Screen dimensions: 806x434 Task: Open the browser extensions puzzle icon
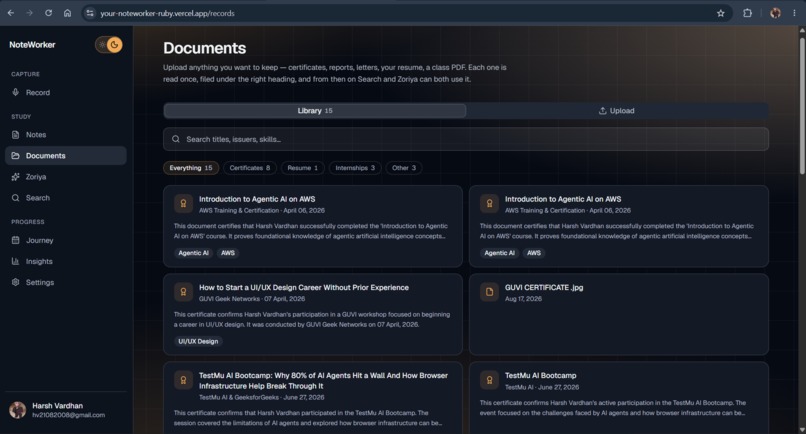click(x=747, y=13)
